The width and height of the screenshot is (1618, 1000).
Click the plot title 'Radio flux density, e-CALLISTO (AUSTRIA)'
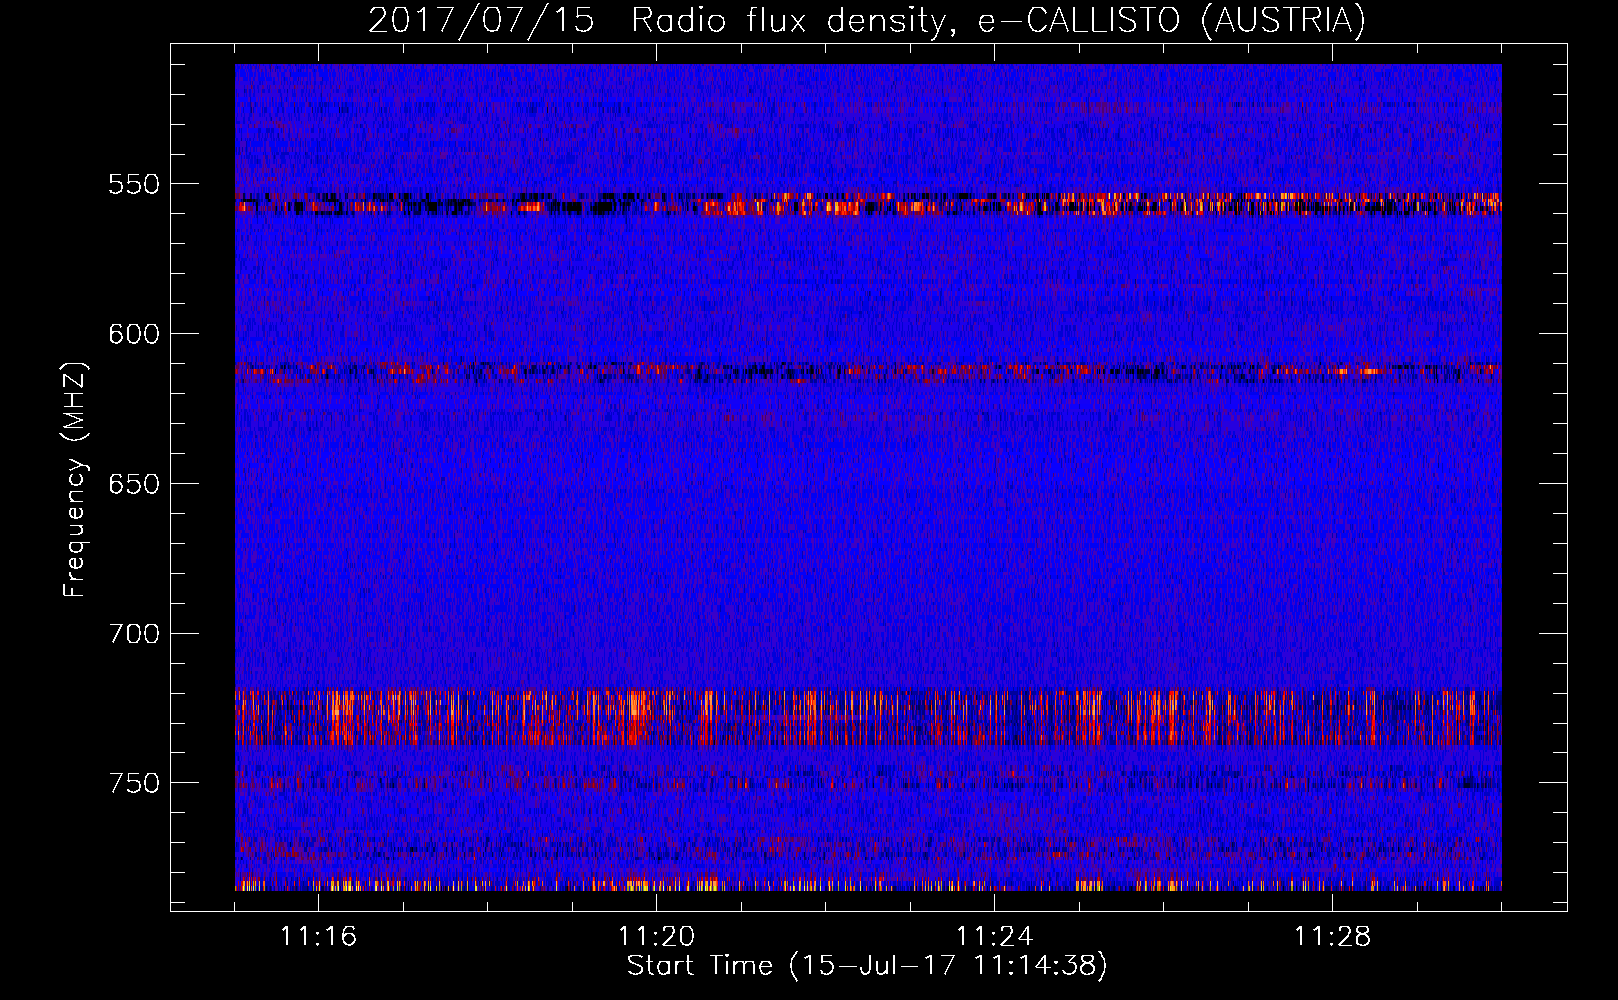(x=998, y=20)
